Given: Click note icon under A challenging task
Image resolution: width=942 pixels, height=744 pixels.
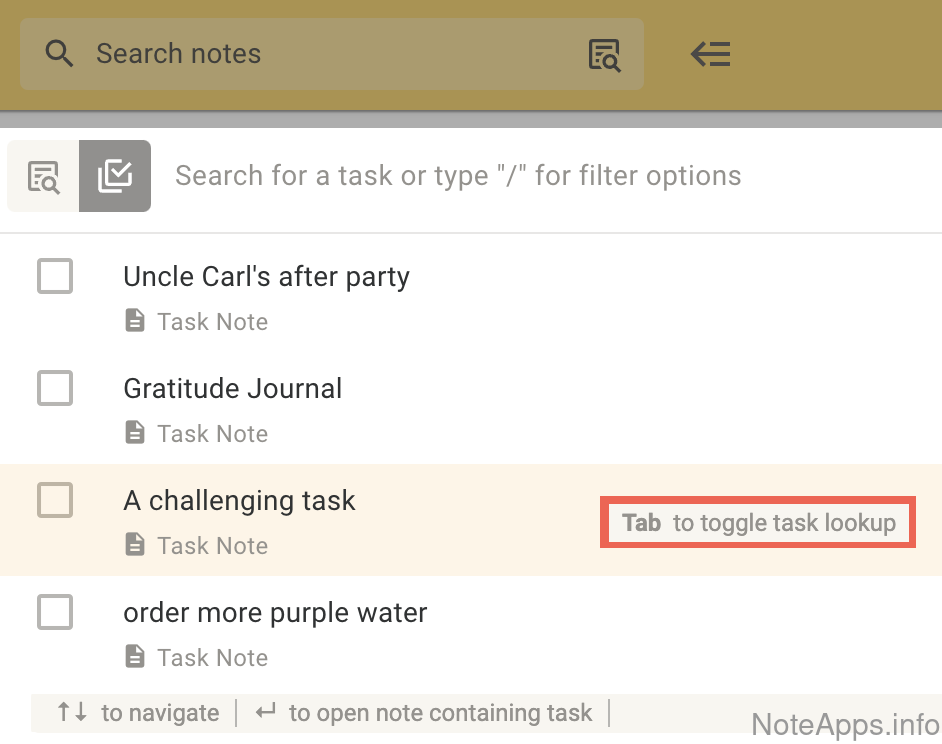Looking at the screenshot, I should [134, 545].
